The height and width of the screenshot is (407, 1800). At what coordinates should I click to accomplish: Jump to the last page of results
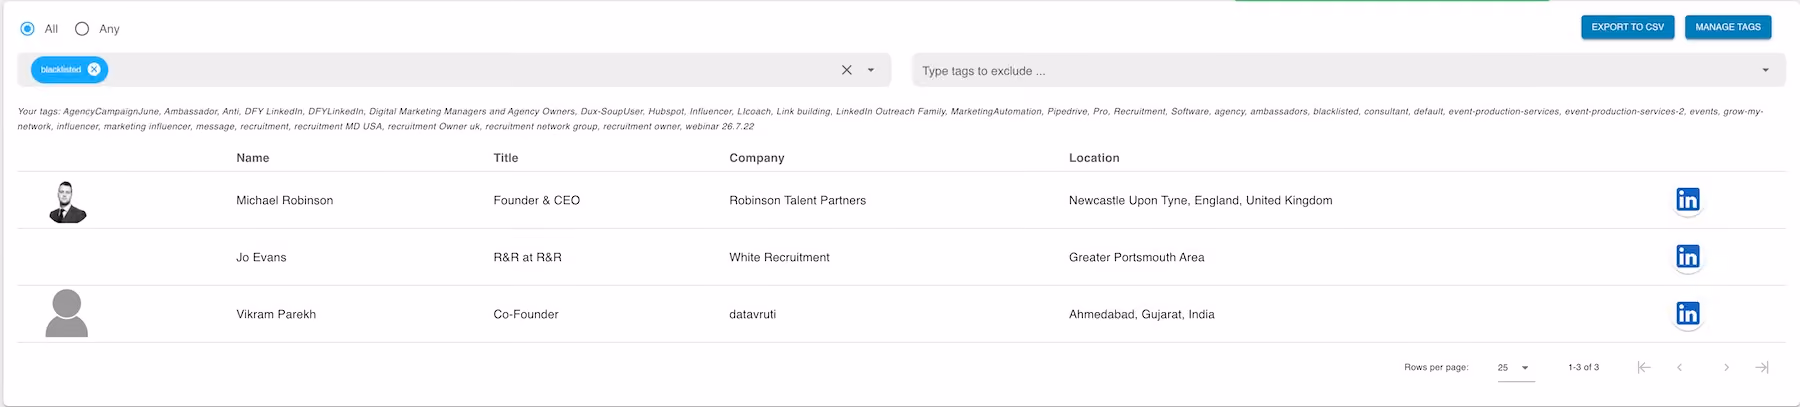pos(1762,367)
